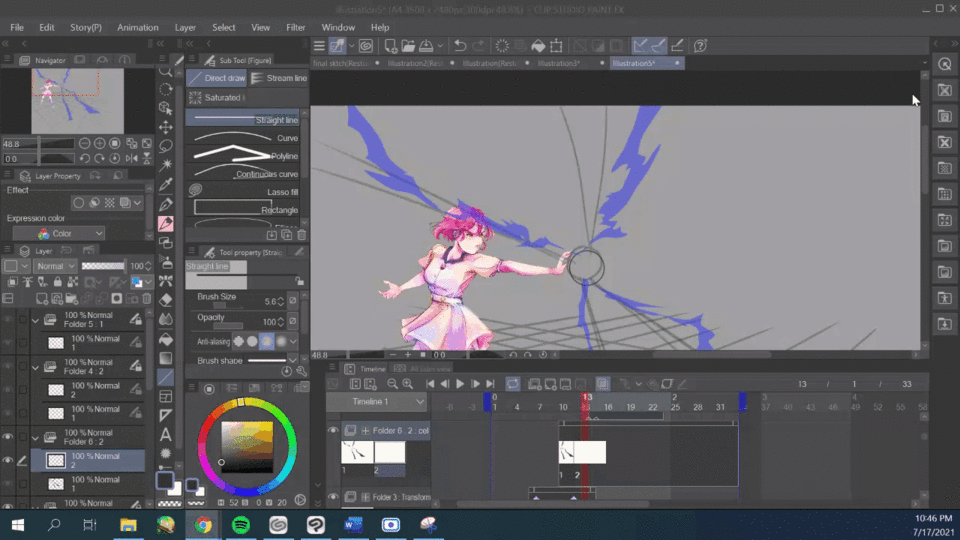Screen dimensions: 960x540
Task: Toggle loop playback in timeline
Action: pos(512,384)
